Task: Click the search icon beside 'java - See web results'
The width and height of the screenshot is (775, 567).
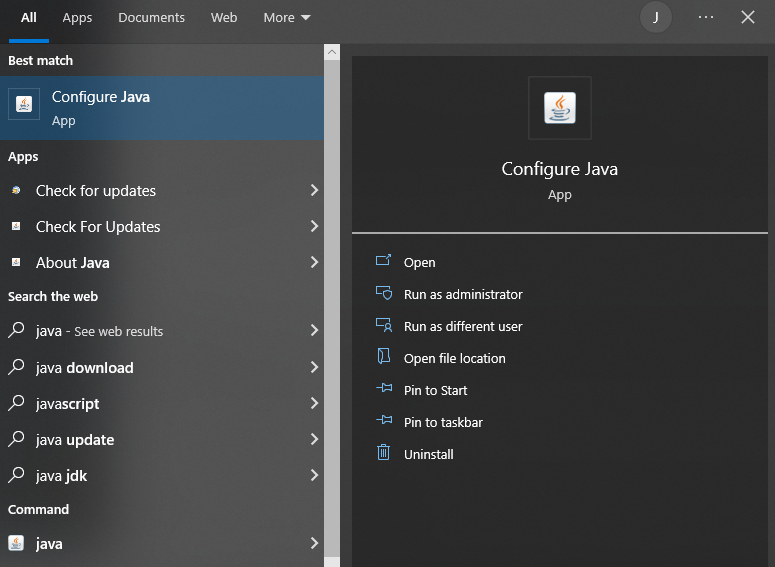Action: (x=16, y=330)
